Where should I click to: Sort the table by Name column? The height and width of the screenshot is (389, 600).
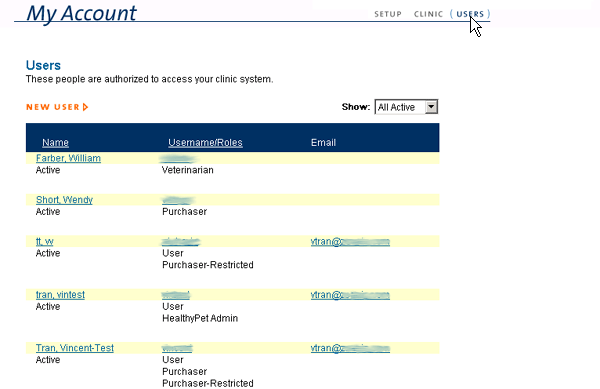55,143
